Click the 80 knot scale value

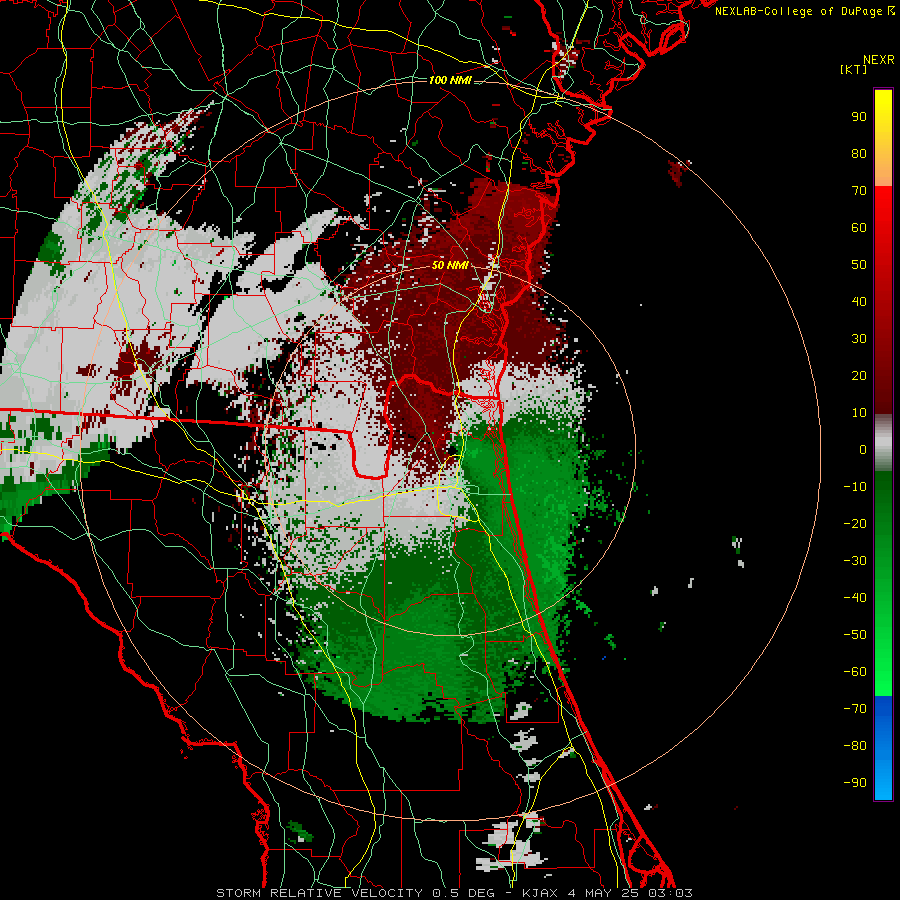click(859, 154)
